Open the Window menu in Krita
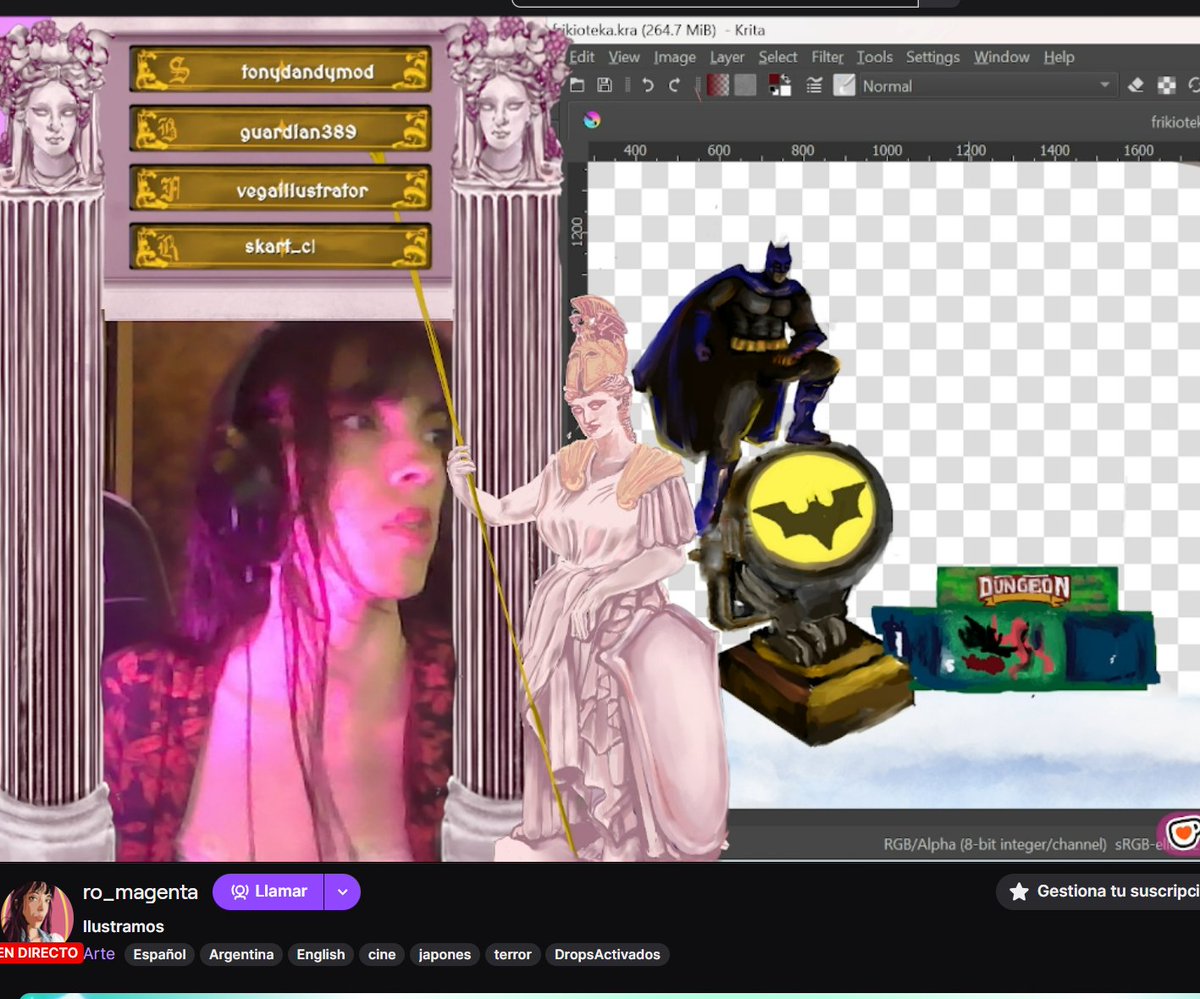Screen dimensions: 1200x999 [1002, 57]
